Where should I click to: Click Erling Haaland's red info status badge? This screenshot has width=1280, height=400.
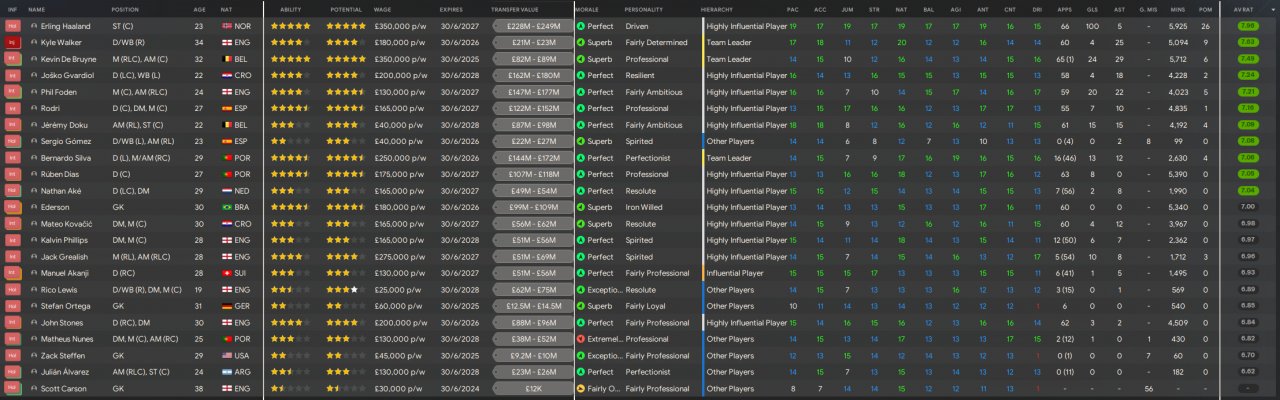pyautogui.click(x=13, y=26)
